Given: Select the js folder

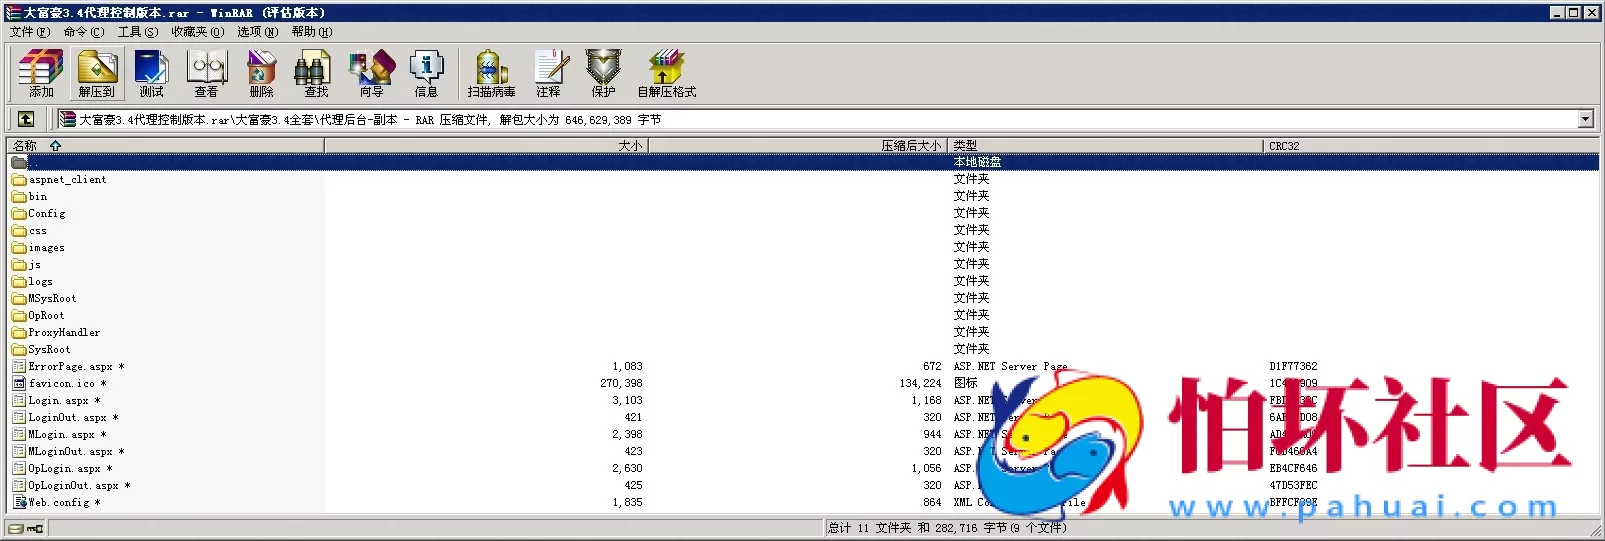Looking at the screenshot, I should 35,265.
